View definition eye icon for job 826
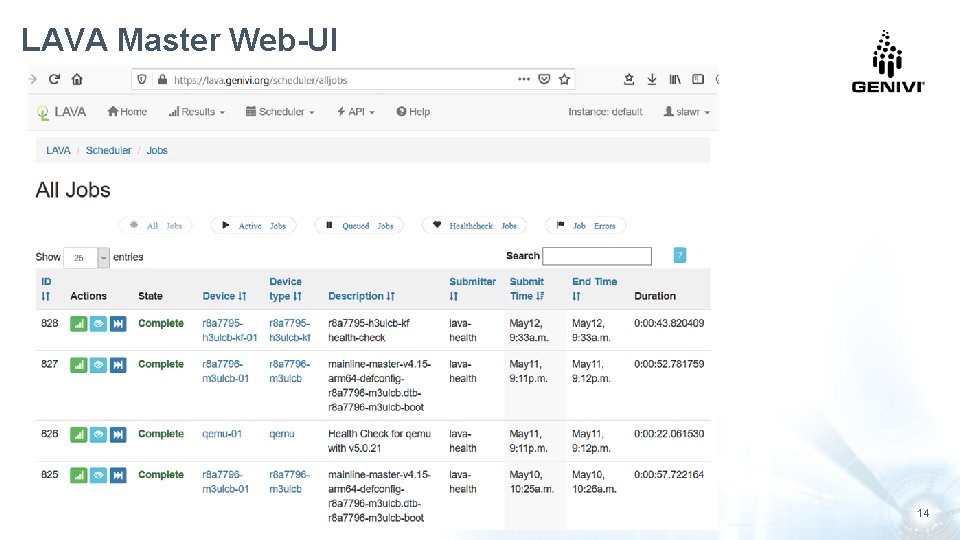The width and height of the screenshot is (960, 540). [98, 435]
